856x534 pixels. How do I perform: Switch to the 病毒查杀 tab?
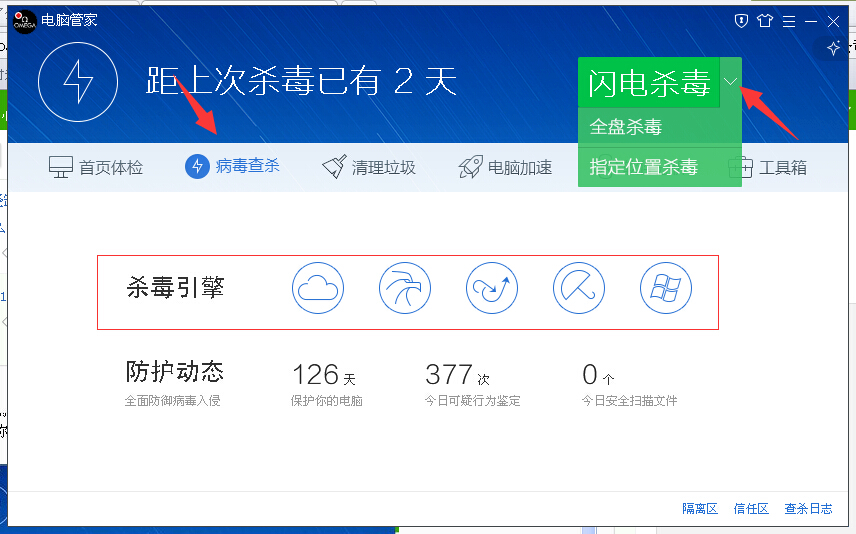[233, 166]
